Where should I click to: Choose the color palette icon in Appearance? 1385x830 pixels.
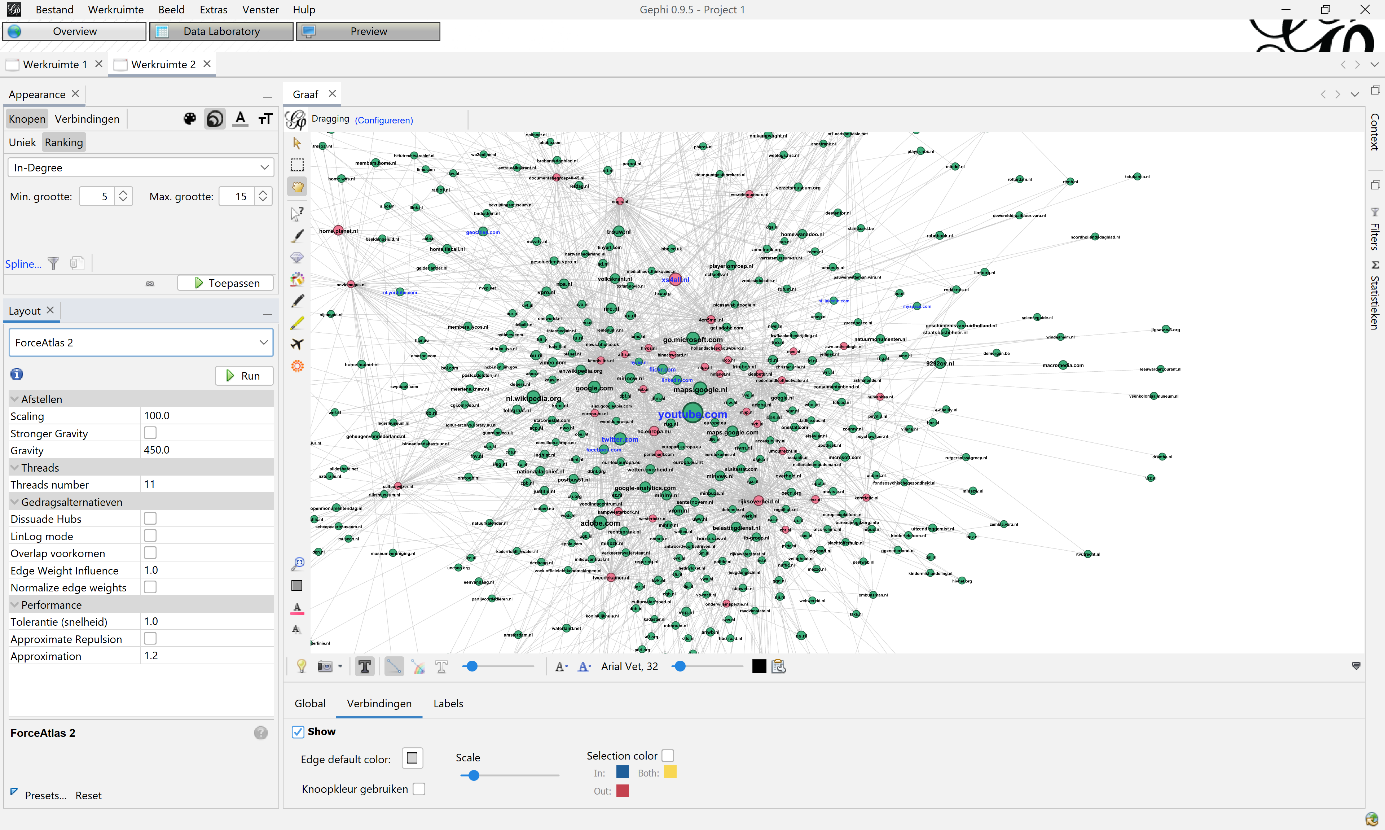coord(190,119)
